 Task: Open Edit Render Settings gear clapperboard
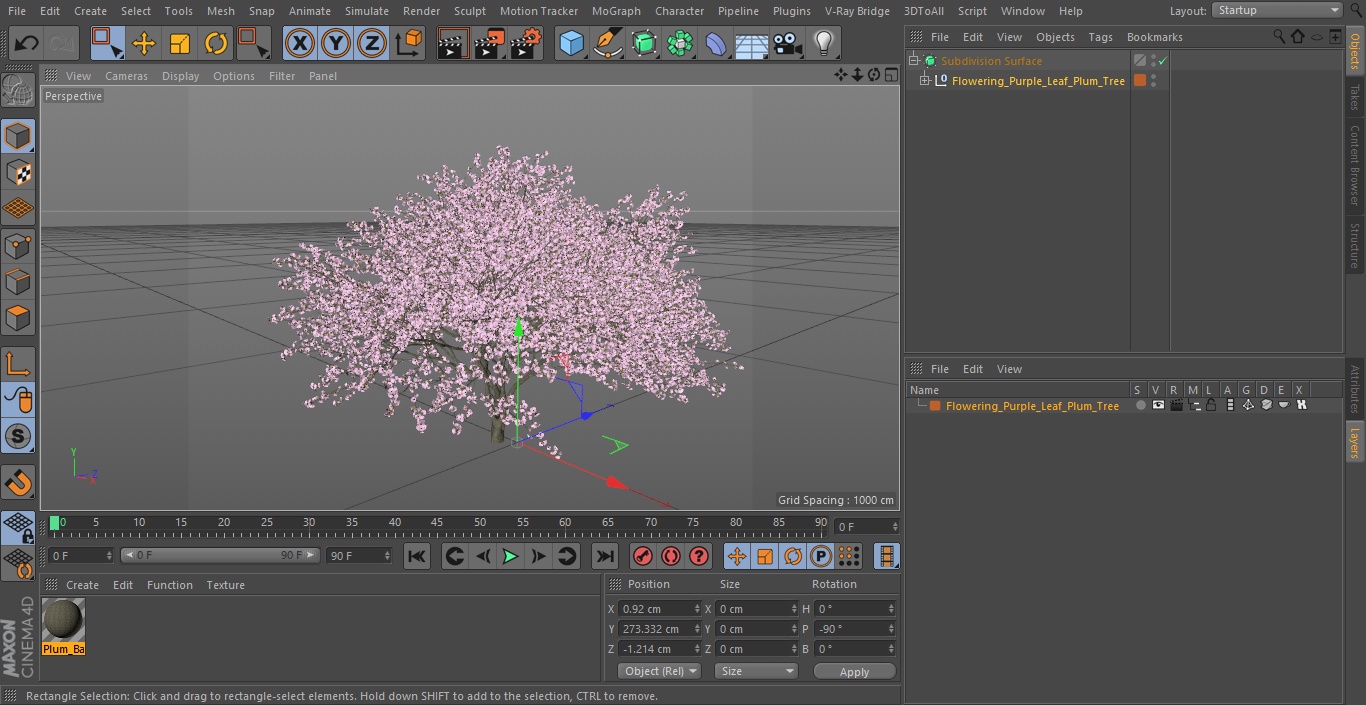tap(526, 43)
